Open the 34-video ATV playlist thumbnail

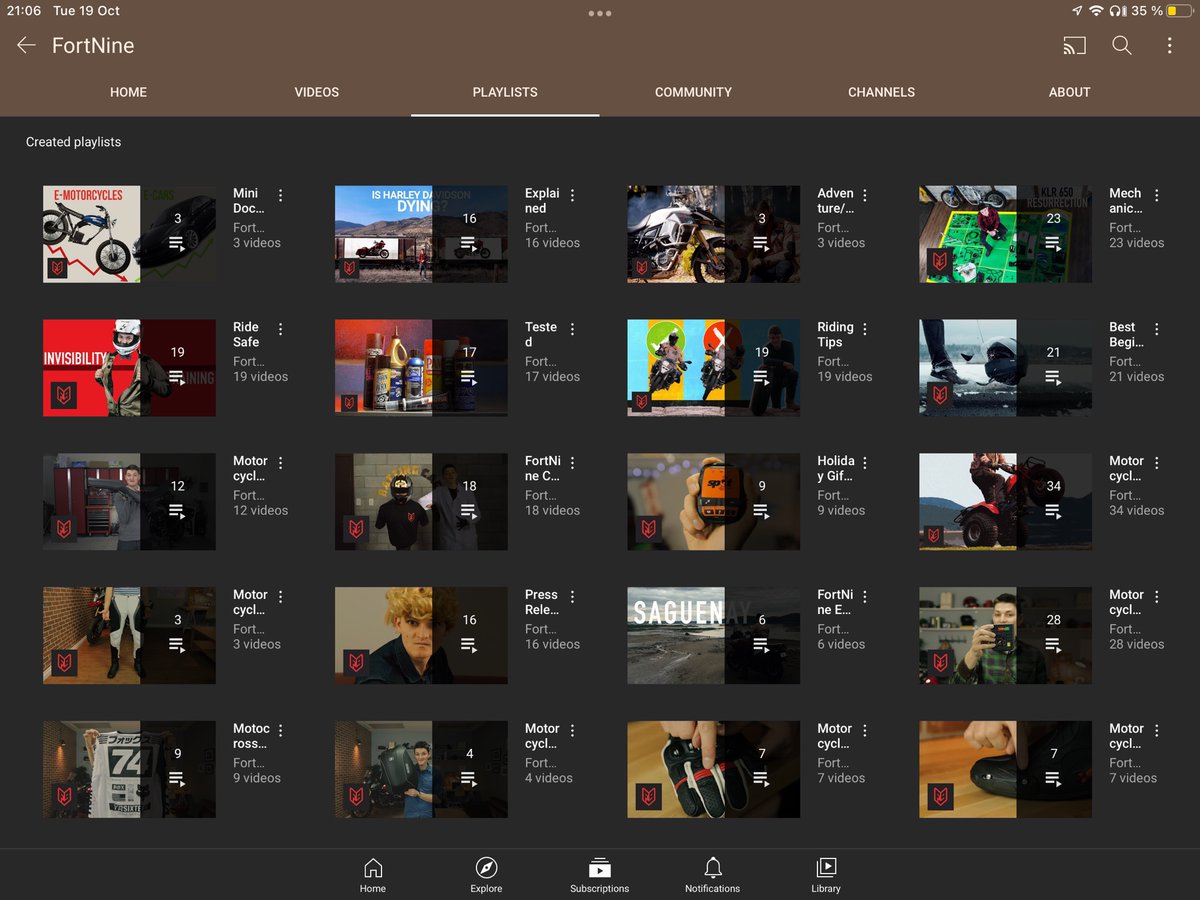point(1005,502)
